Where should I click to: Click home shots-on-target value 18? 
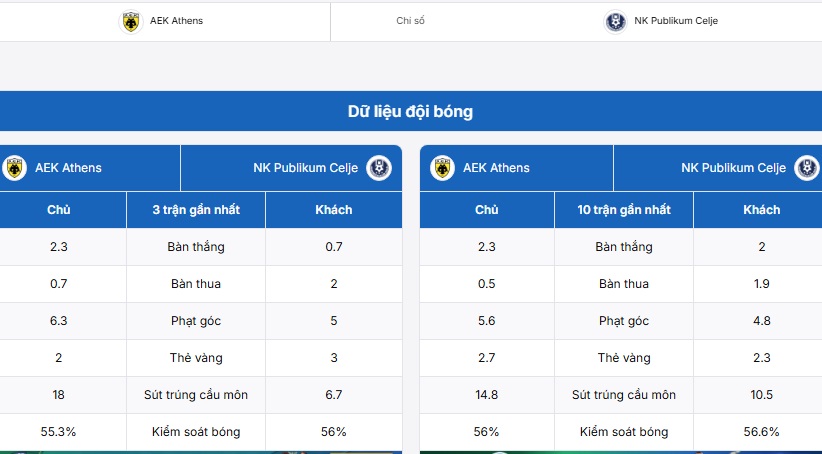58,395
